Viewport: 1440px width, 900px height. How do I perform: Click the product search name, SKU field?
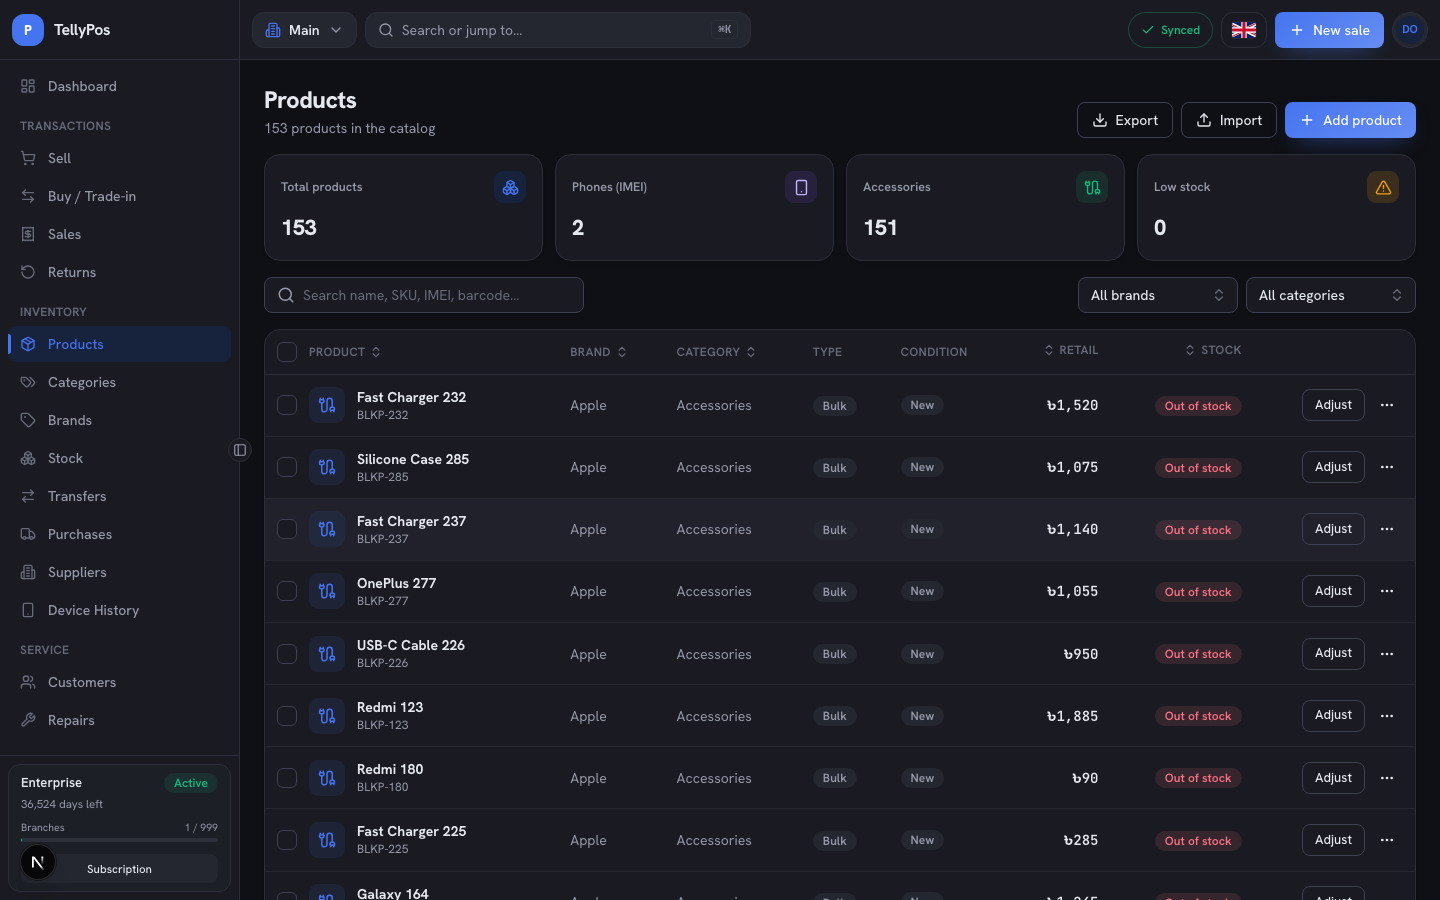point(424,295)
